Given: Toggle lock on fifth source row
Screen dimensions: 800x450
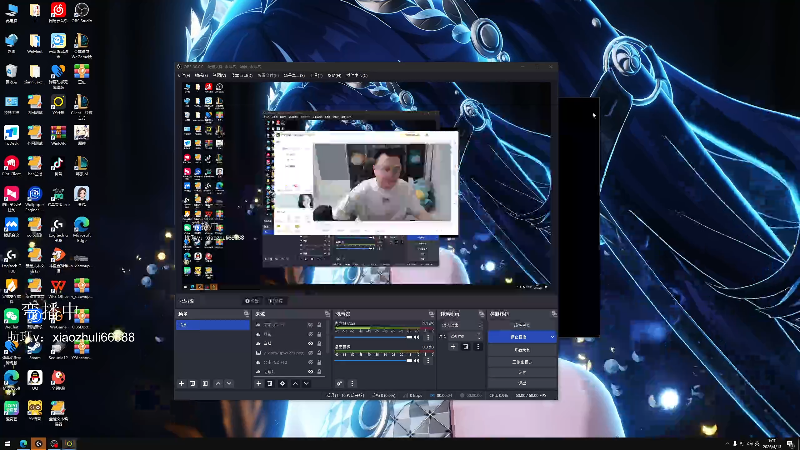Looking at the screenshot, I should 319,362.
